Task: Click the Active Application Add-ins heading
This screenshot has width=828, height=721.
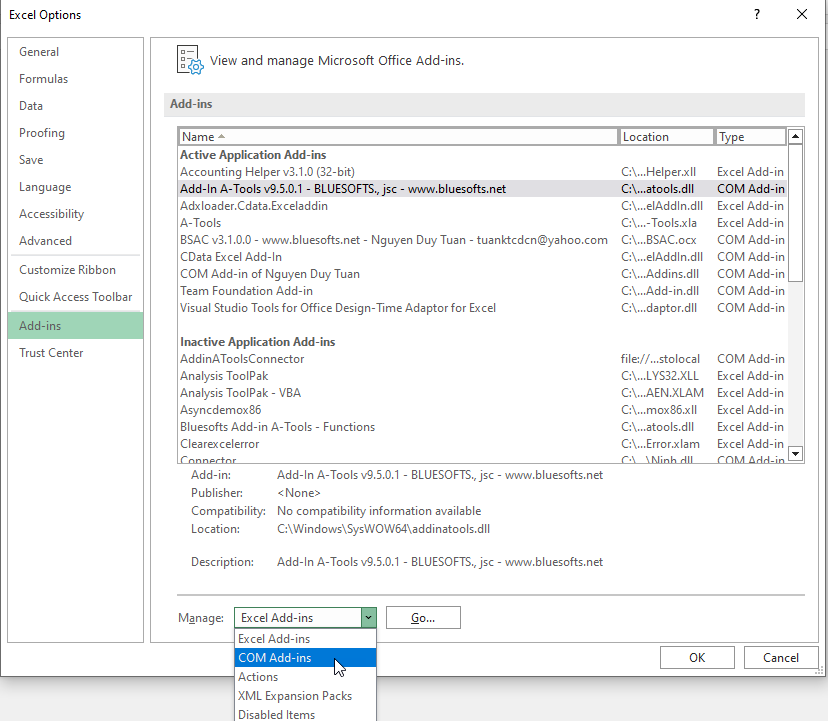Action: coord(253,155)
